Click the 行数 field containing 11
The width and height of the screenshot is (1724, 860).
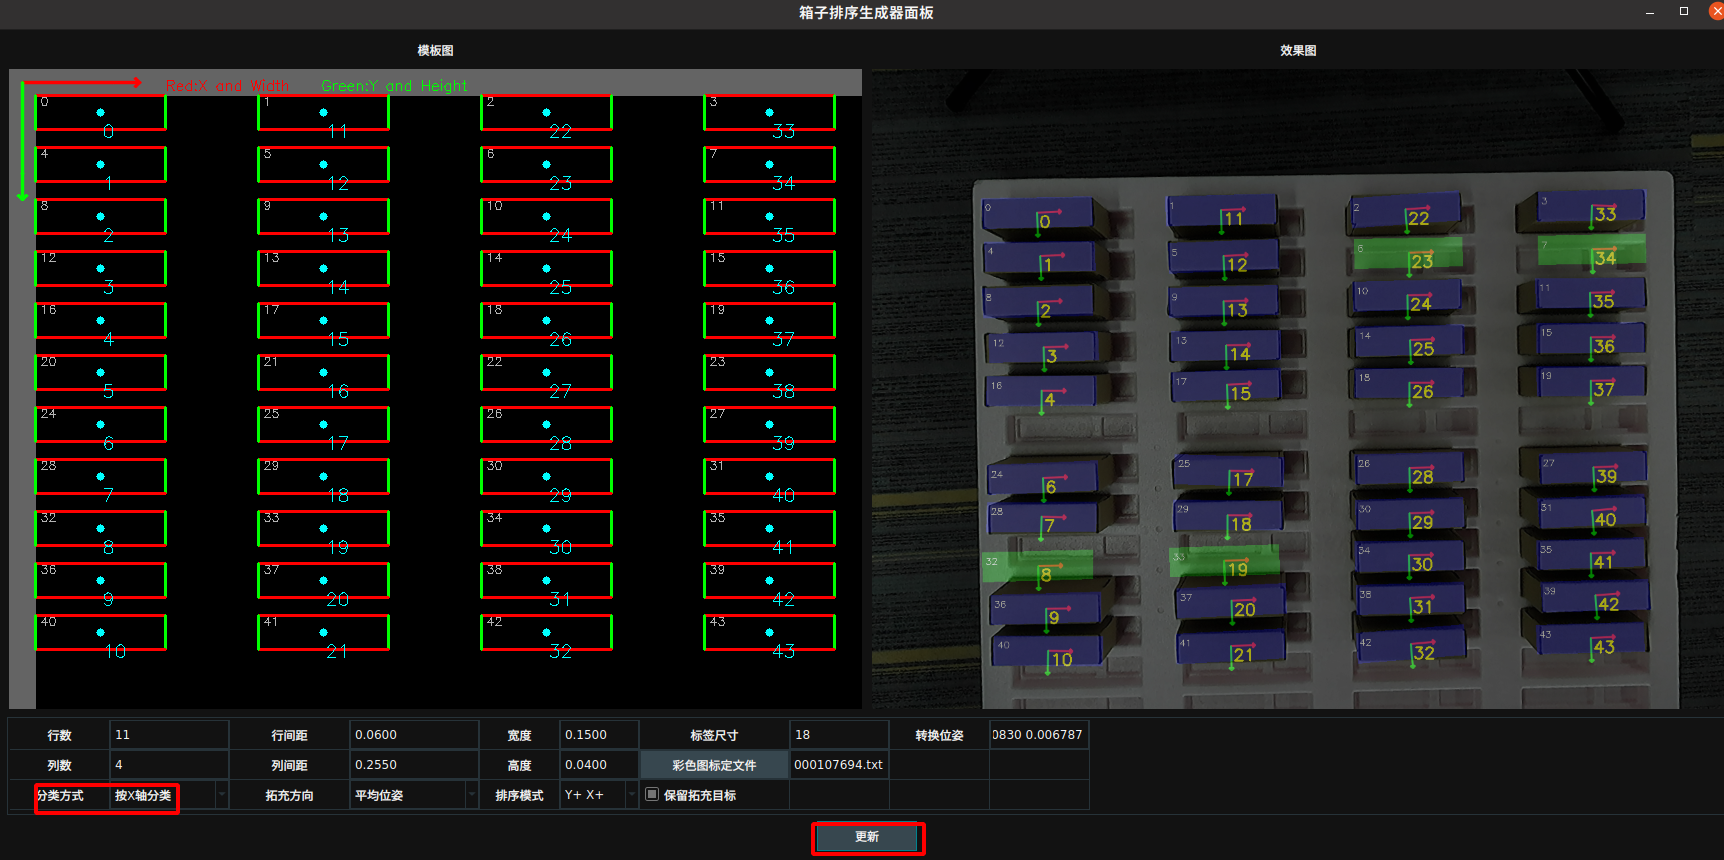169,735
